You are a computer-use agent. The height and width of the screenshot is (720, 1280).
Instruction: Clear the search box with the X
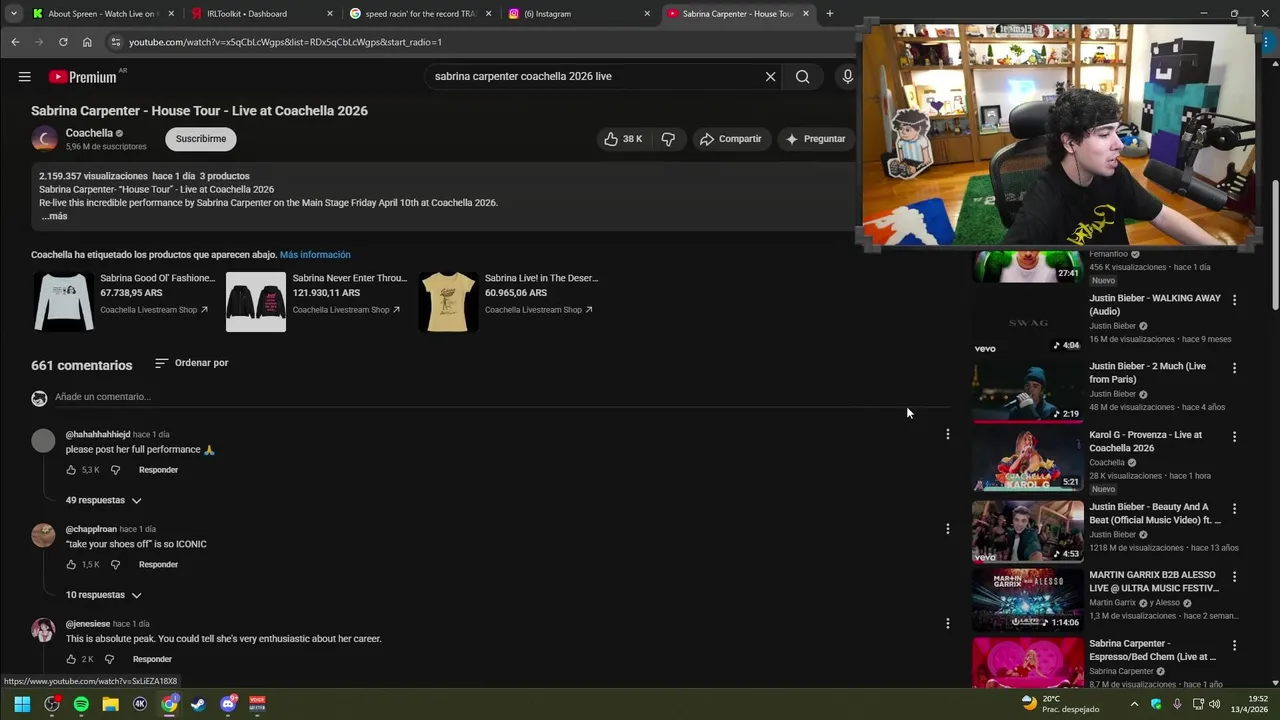tap(770, 77)
